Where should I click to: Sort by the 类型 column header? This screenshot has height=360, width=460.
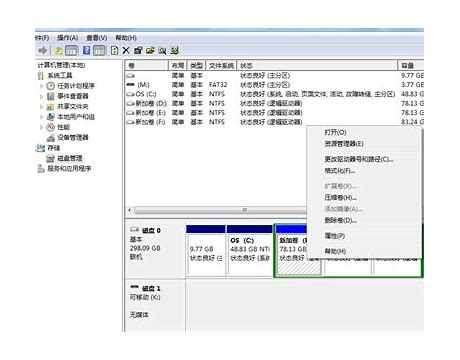tap(196, 66)
